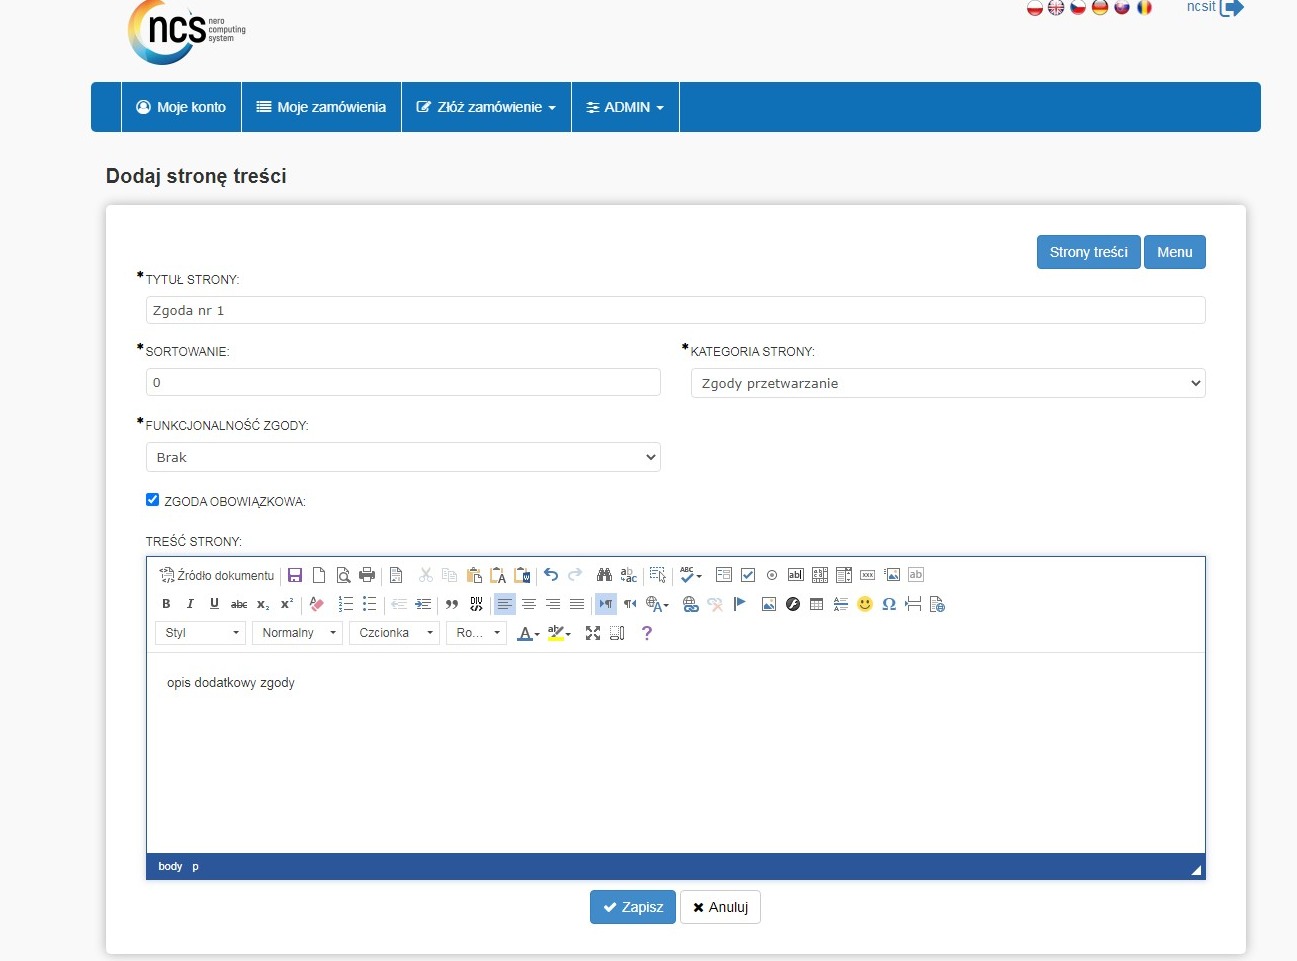Open the ADMIN menu
The width and height of the screenshot is (1297, 961).
[x=625, y=107]
